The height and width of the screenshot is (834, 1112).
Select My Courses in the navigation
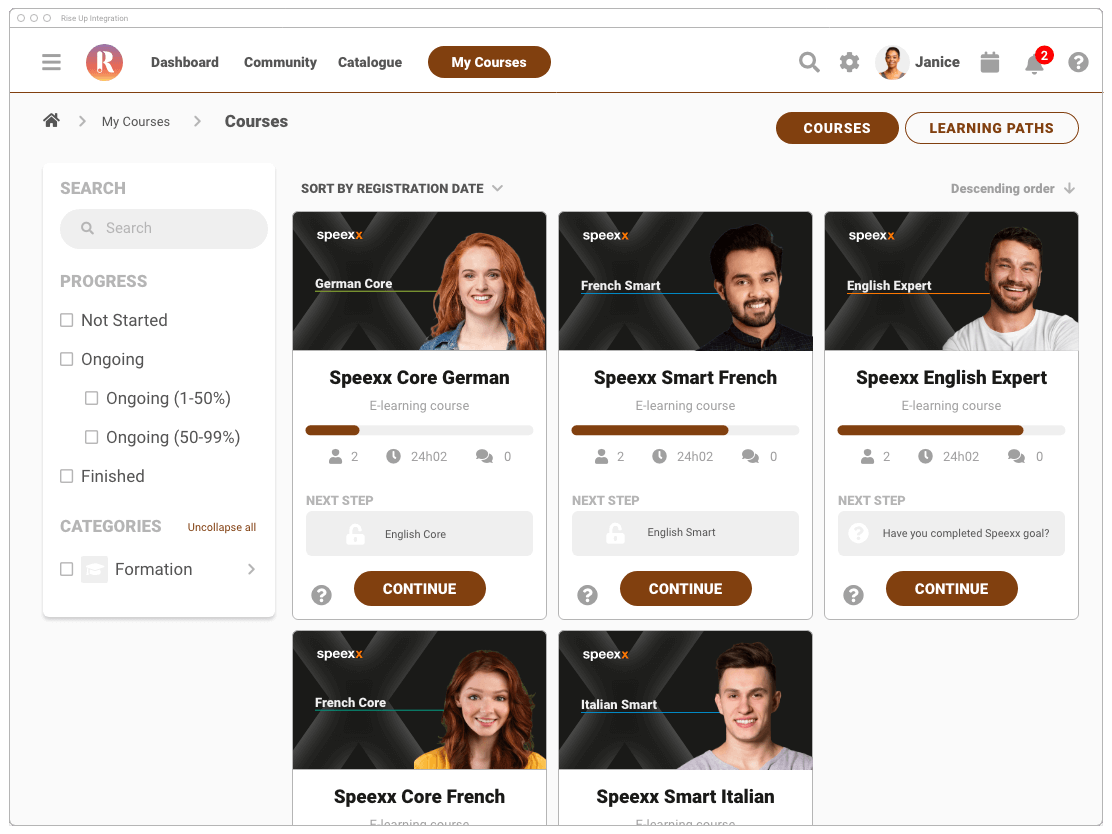click(489, 62)
